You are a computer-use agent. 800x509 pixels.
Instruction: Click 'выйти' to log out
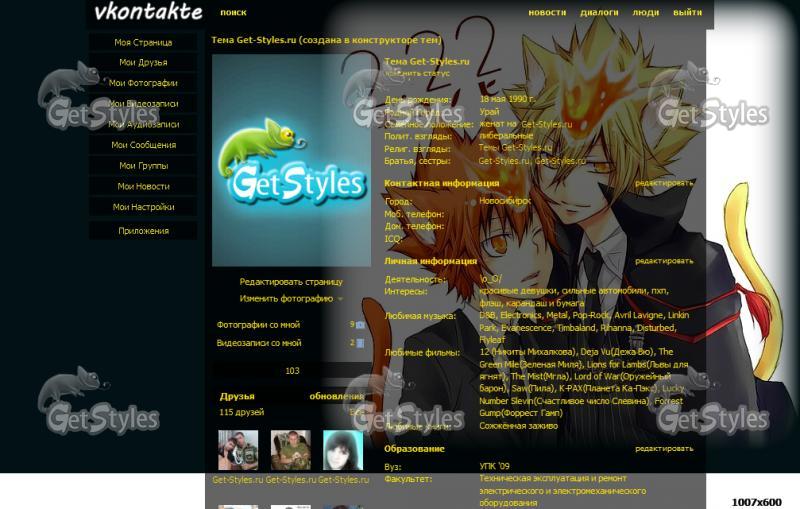(x=687, y=13)
